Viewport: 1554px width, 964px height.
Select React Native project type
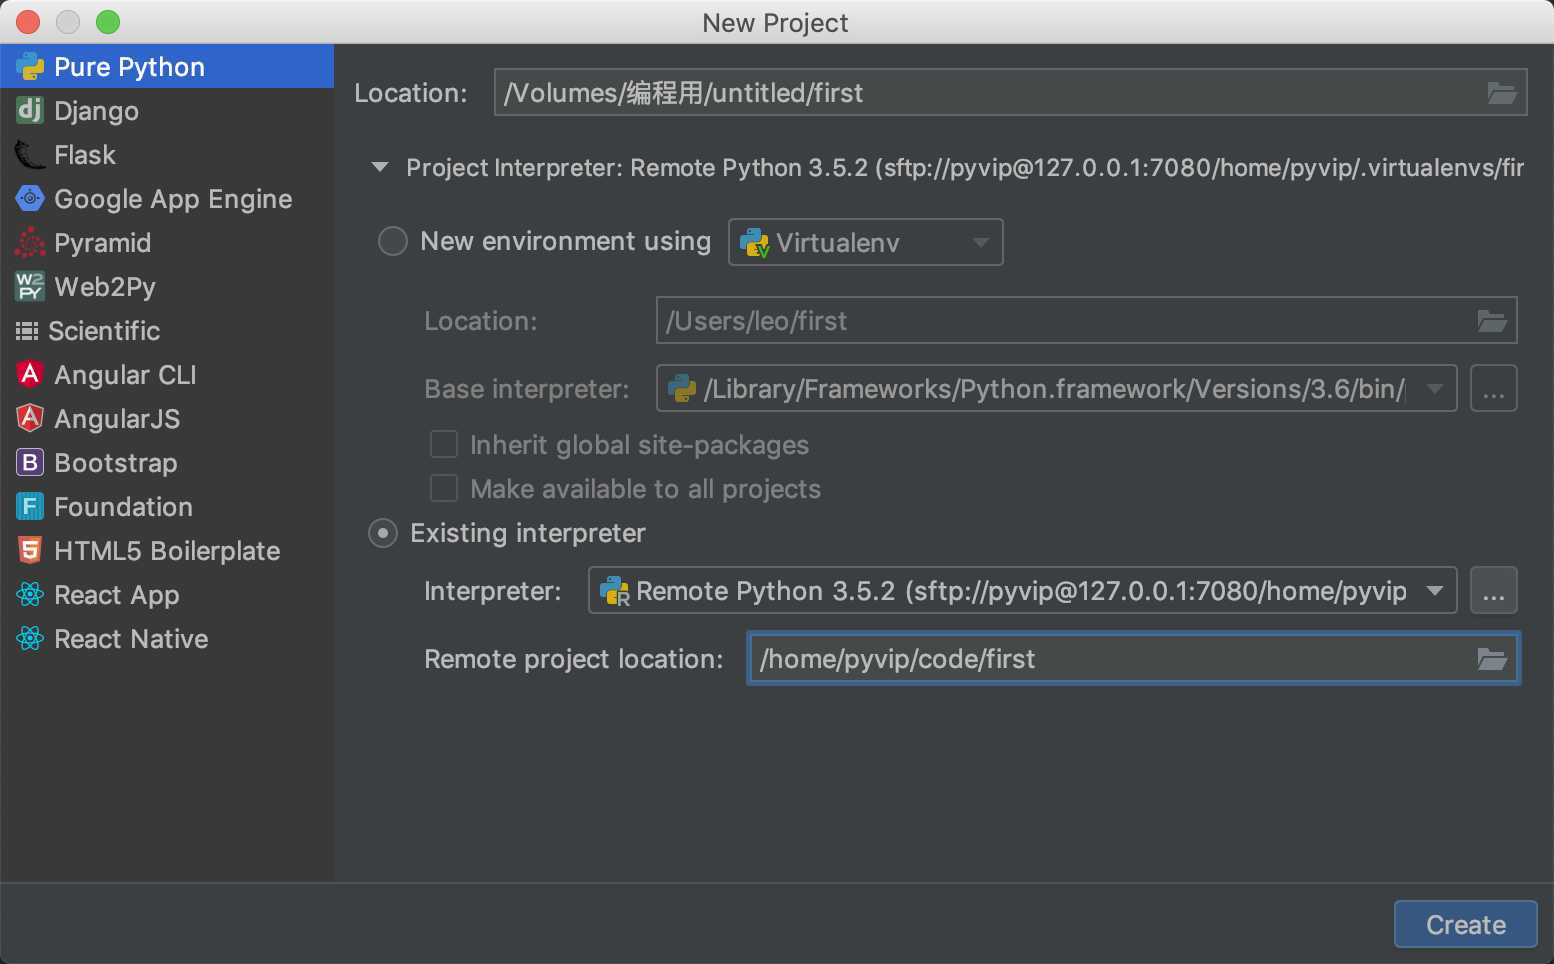167,639
